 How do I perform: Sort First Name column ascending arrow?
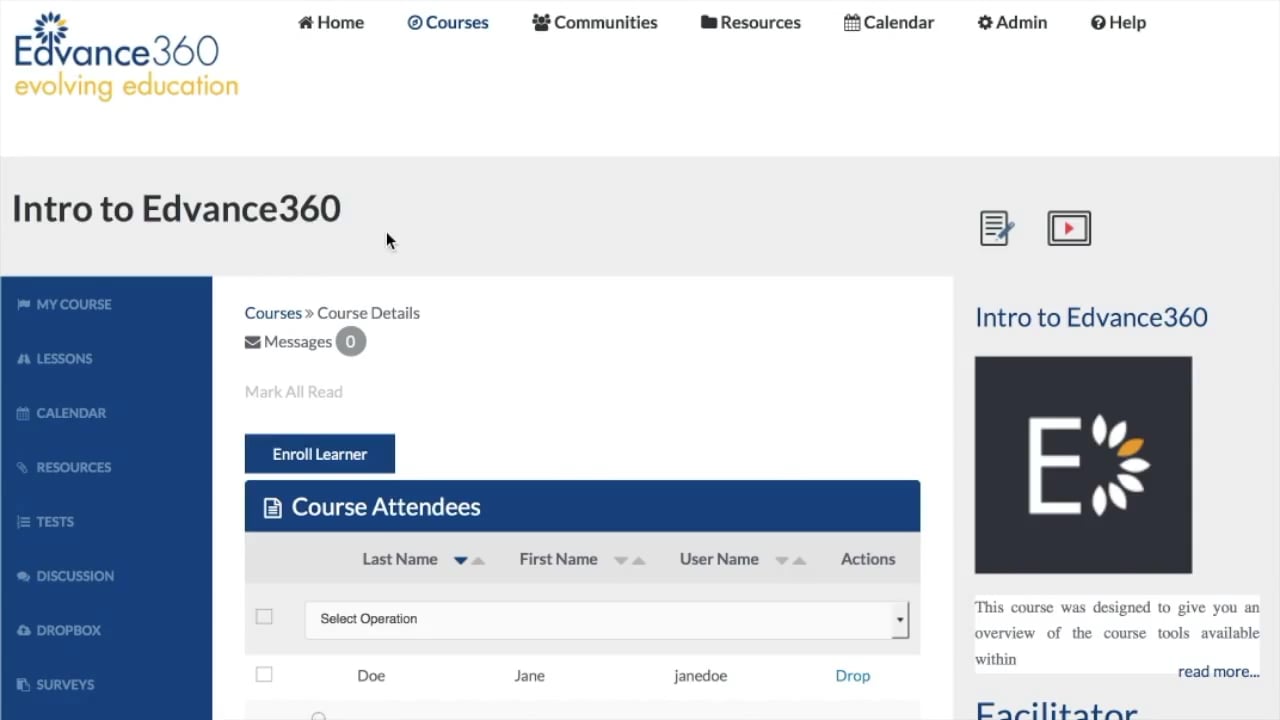[639, 560]
